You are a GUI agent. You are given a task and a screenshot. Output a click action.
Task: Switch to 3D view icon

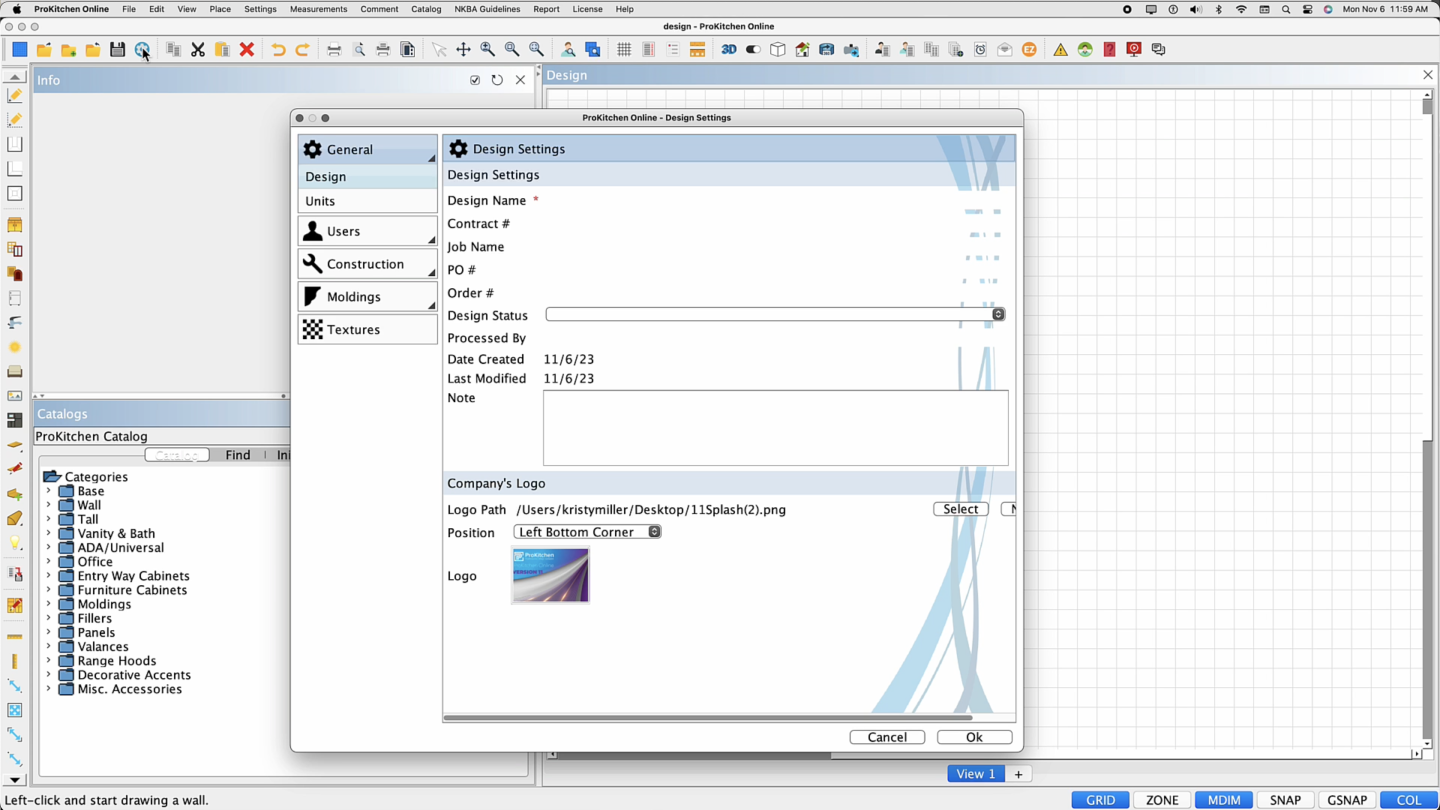point(729,49)
